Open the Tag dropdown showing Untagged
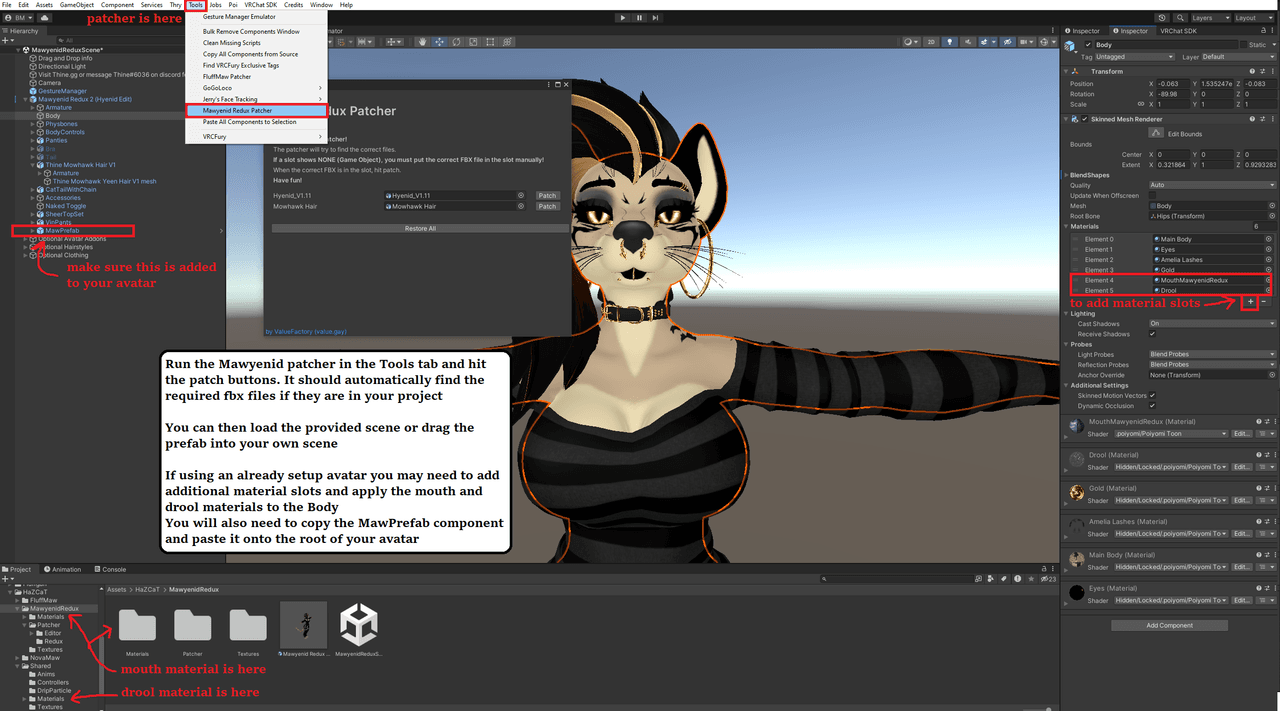This screenshot has height=711, width=1280. (1135, 57)
